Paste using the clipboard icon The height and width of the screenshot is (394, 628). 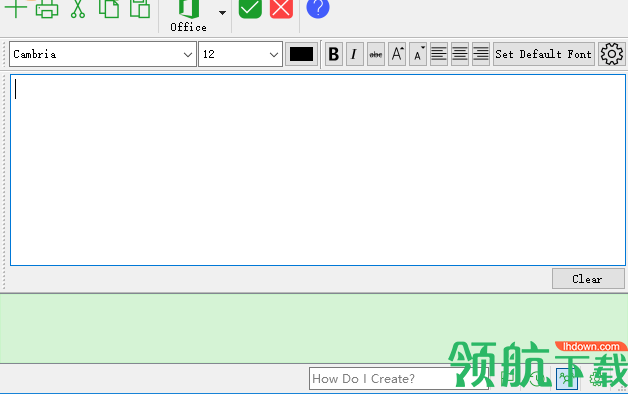(140, 9)
